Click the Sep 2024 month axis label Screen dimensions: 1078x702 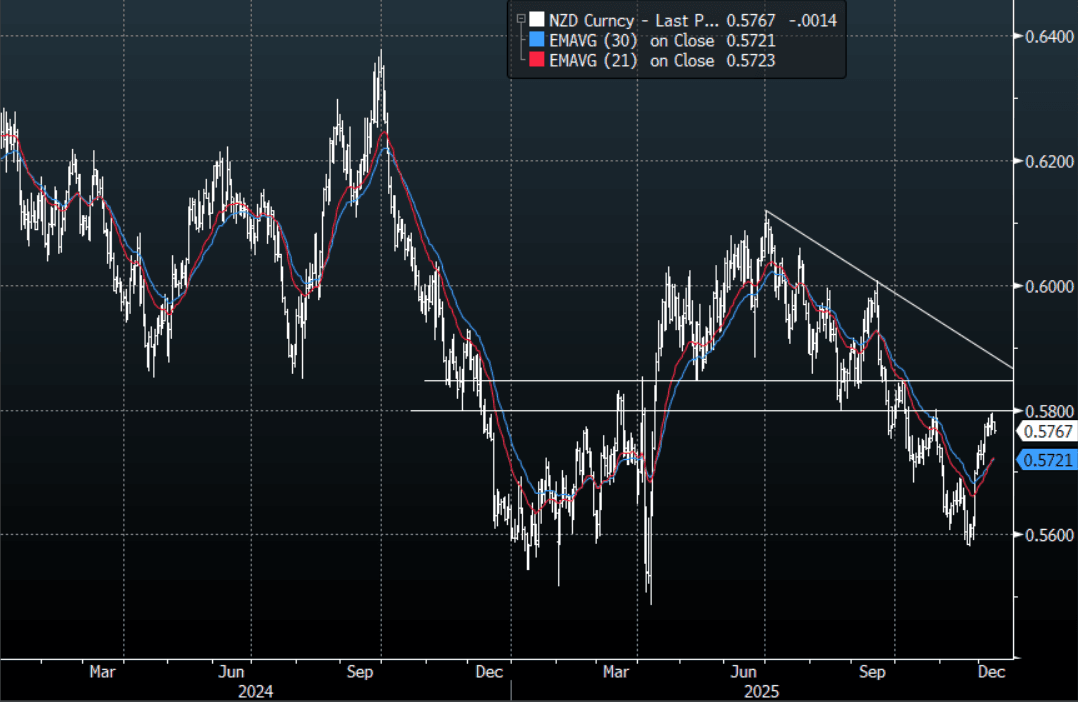(x=360, y=672)
